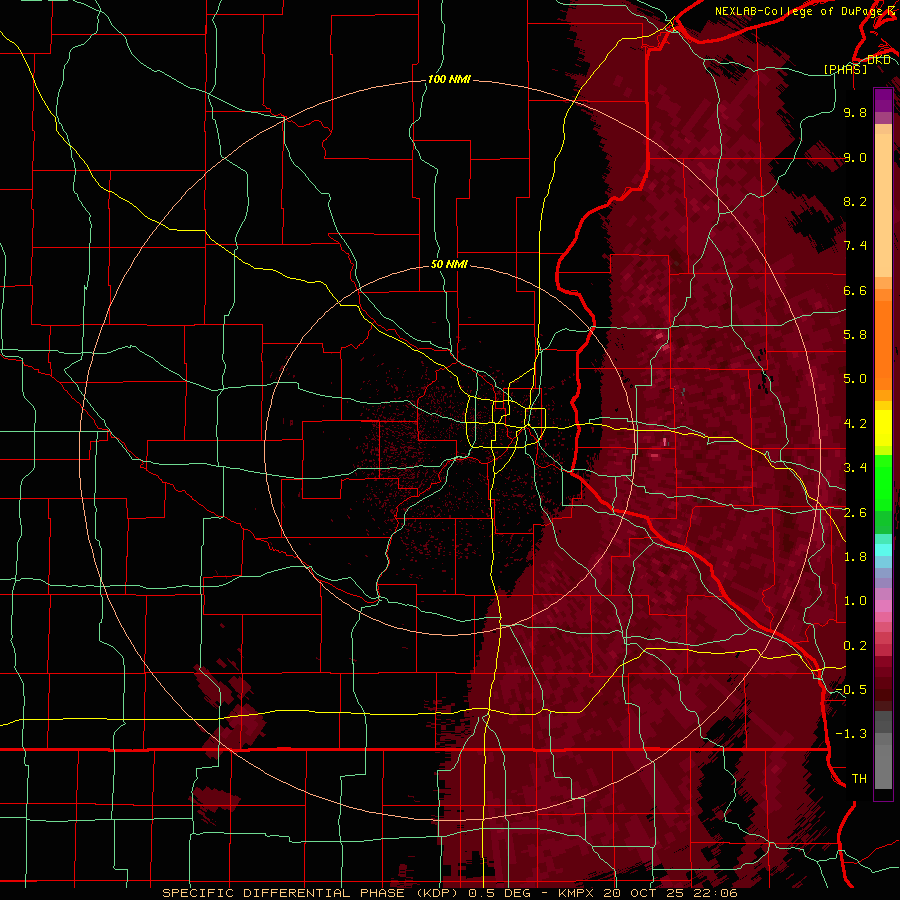
Task: Click the 2.6 scale value
Action: pos(855,513)
